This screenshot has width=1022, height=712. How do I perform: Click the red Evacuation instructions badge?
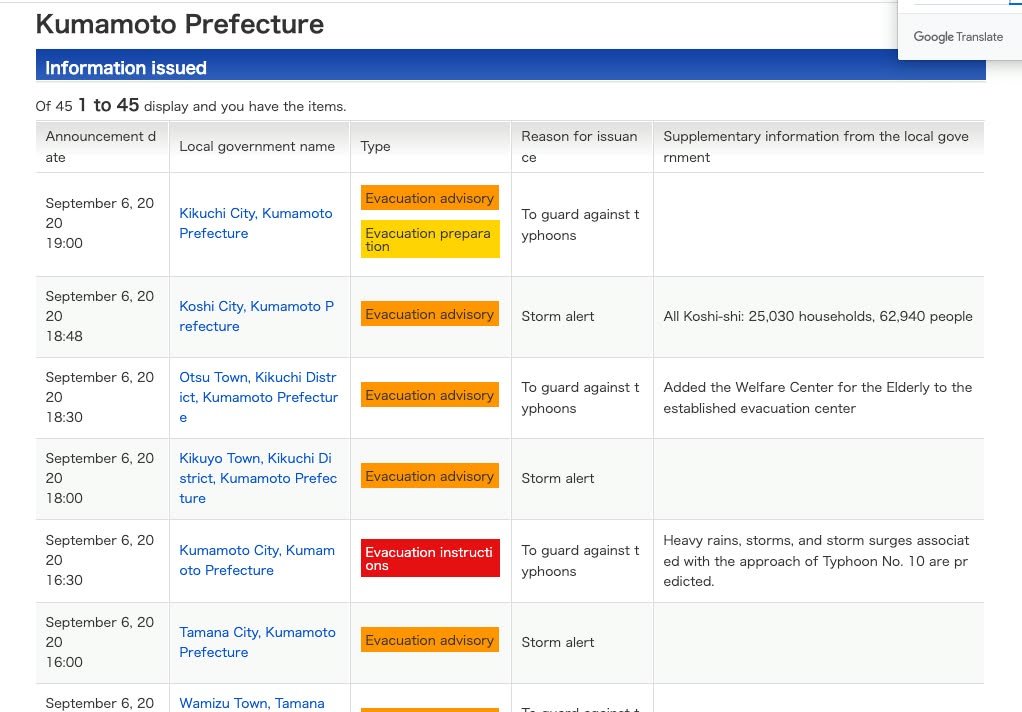[x=429, y=559]
